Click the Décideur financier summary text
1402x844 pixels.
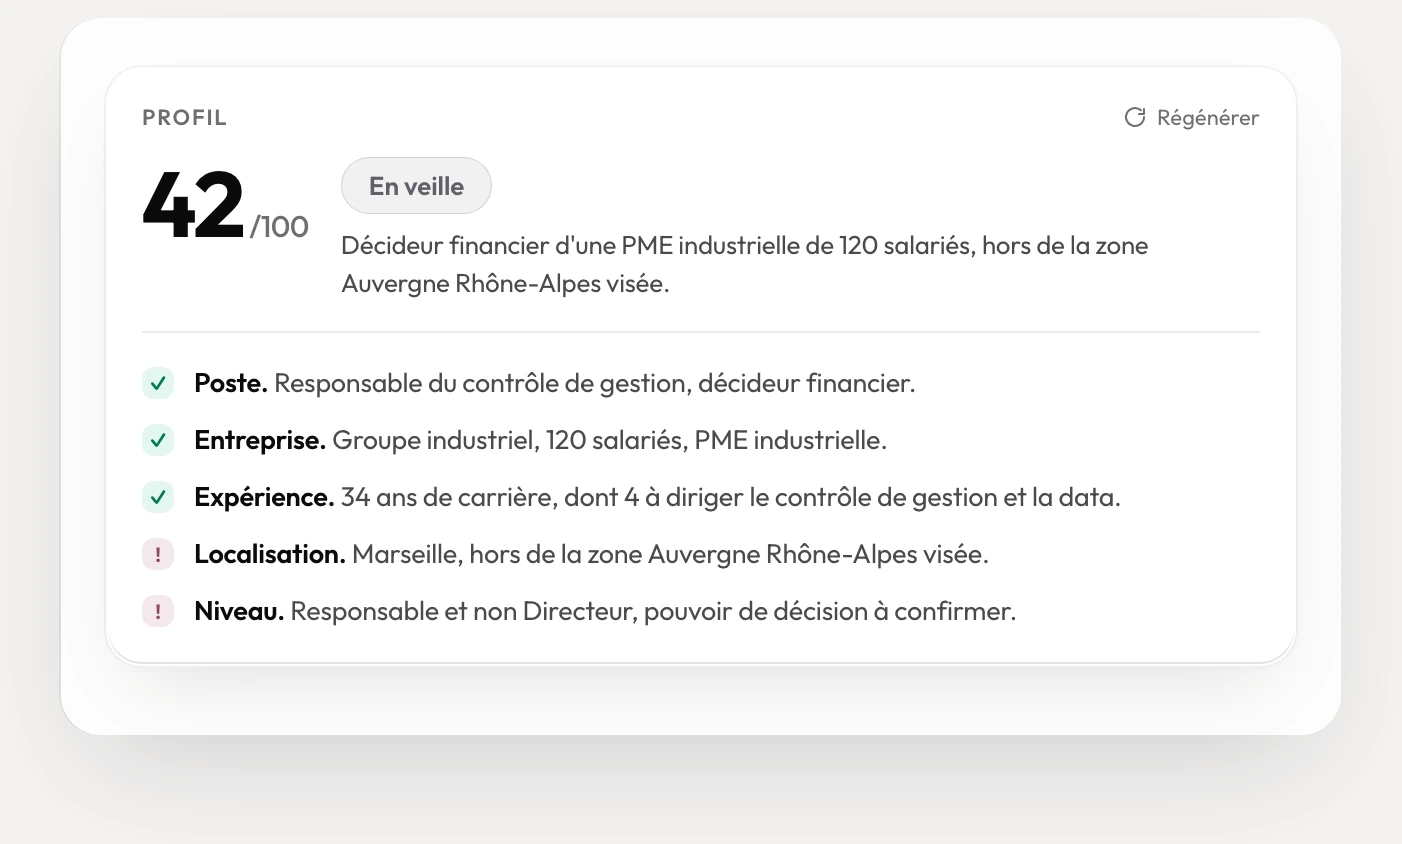click(745, 265)
